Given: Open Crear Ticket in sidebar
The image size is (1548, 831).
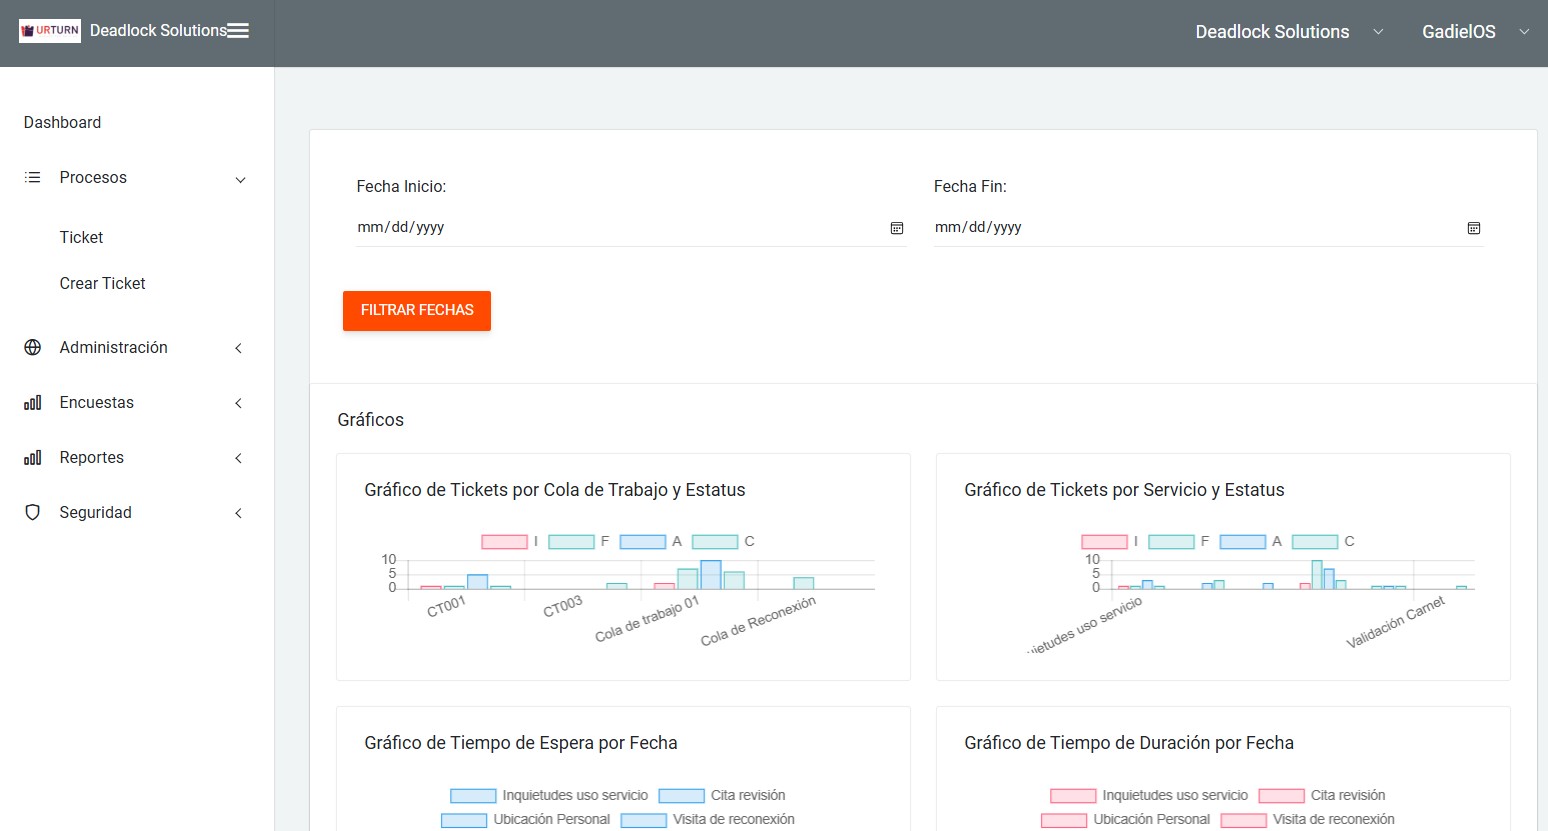Looking at the screenshot, I should (x=102, y=283).
